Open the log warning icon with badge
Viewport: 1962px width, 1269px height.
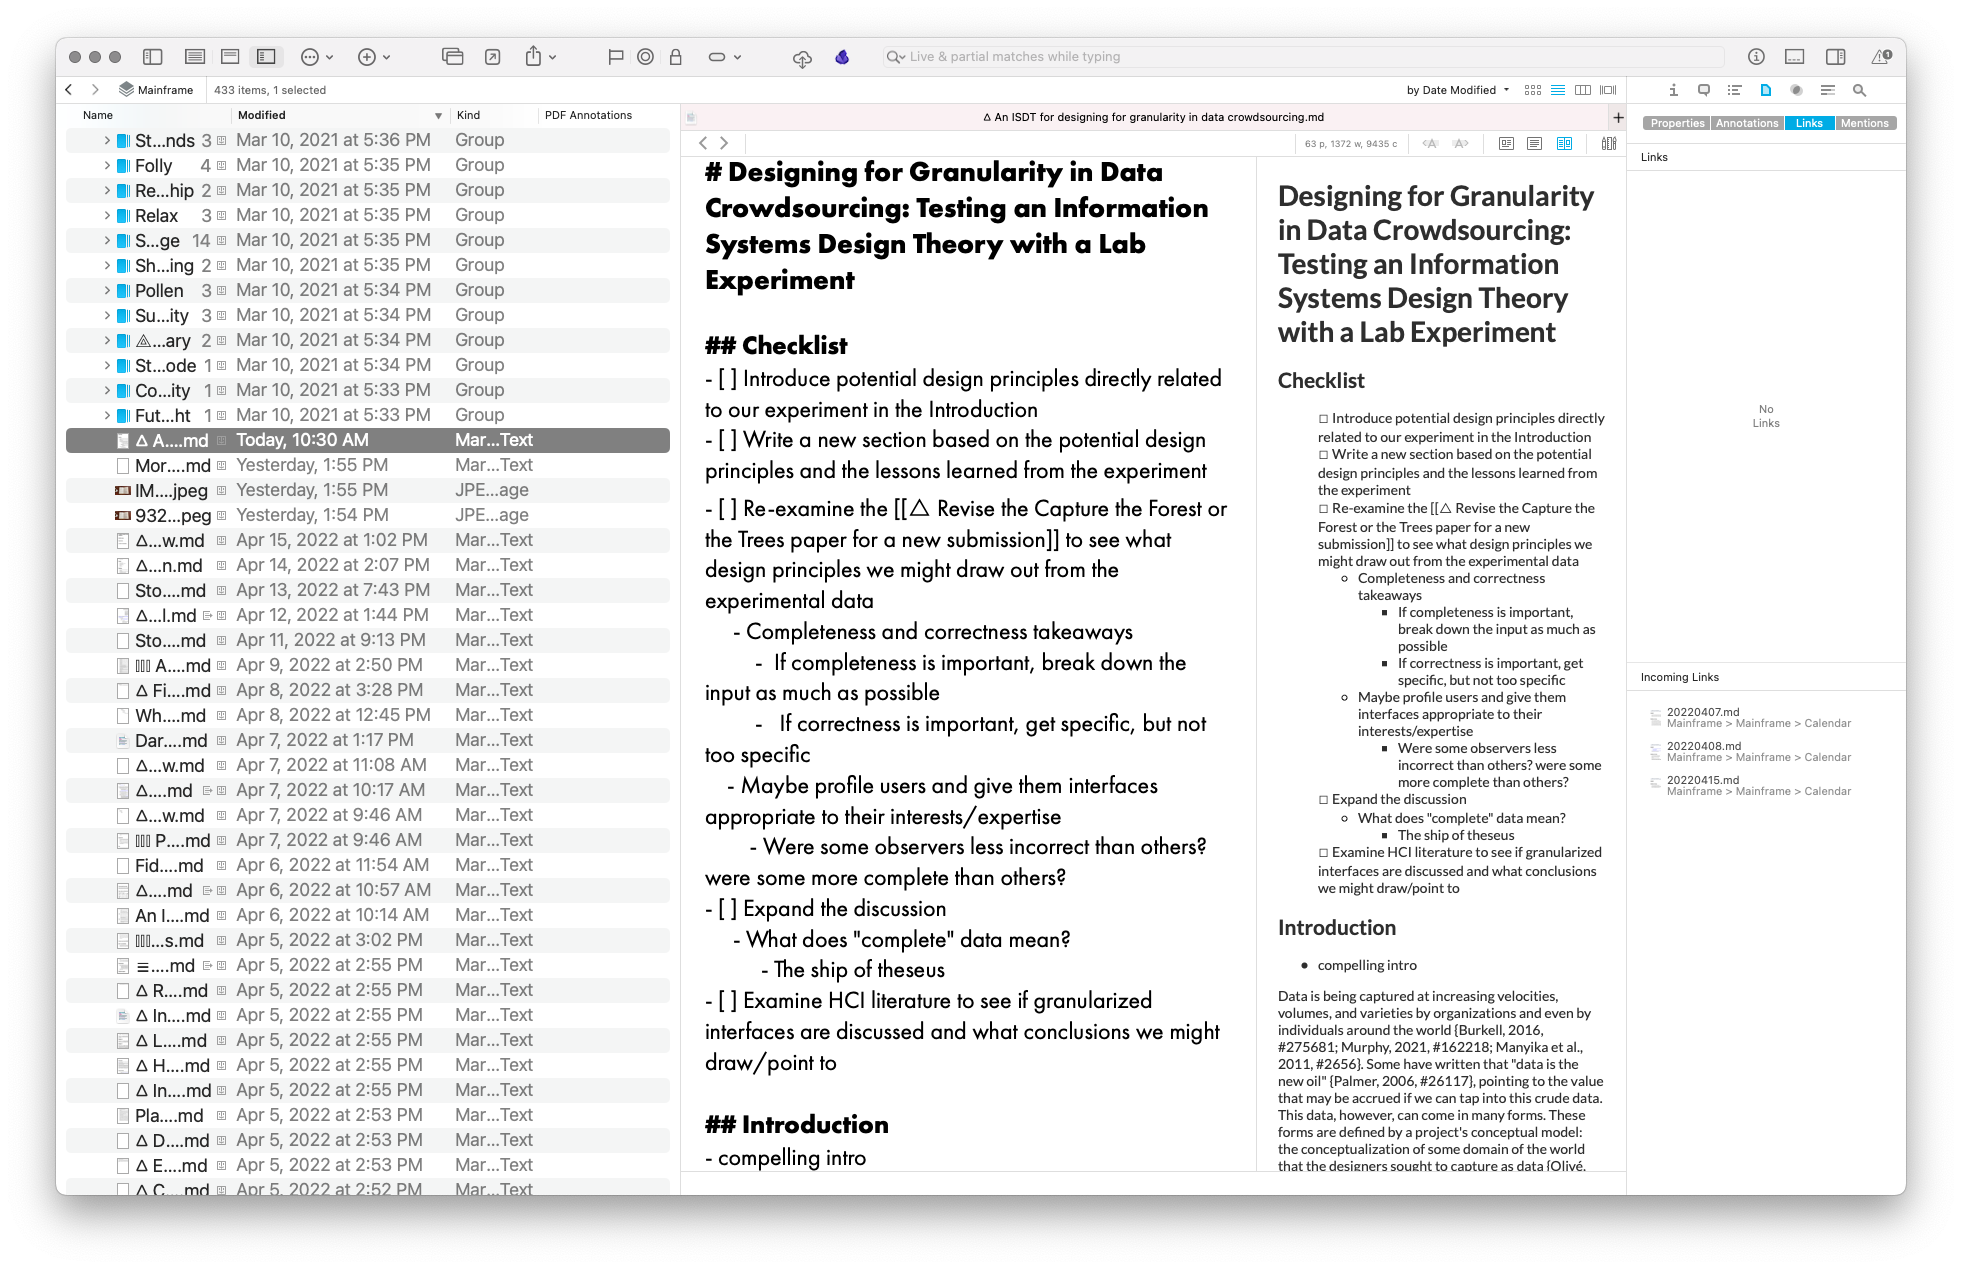(x=1880, y=57)
